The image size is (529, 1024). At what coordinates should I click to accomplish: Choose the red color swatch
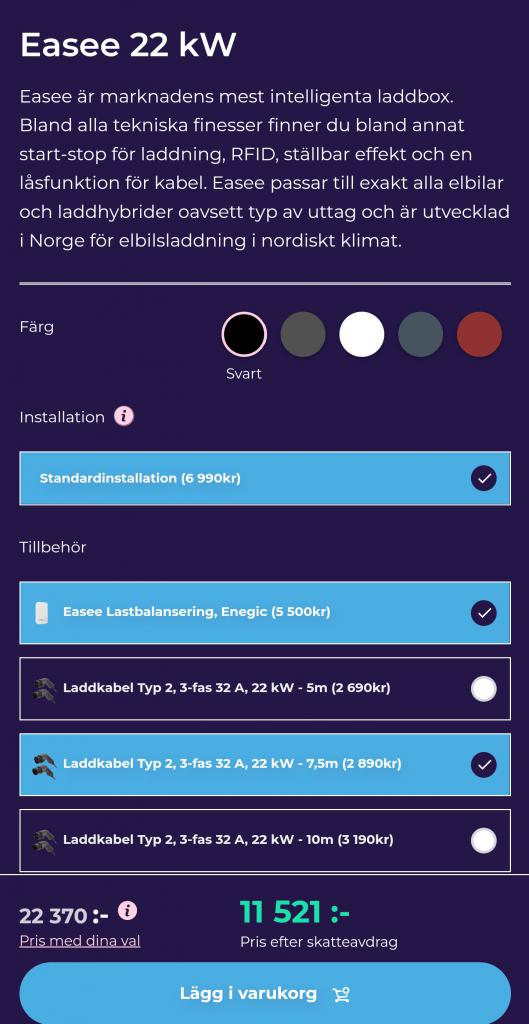pyautogui.click(x=479, y=334)
